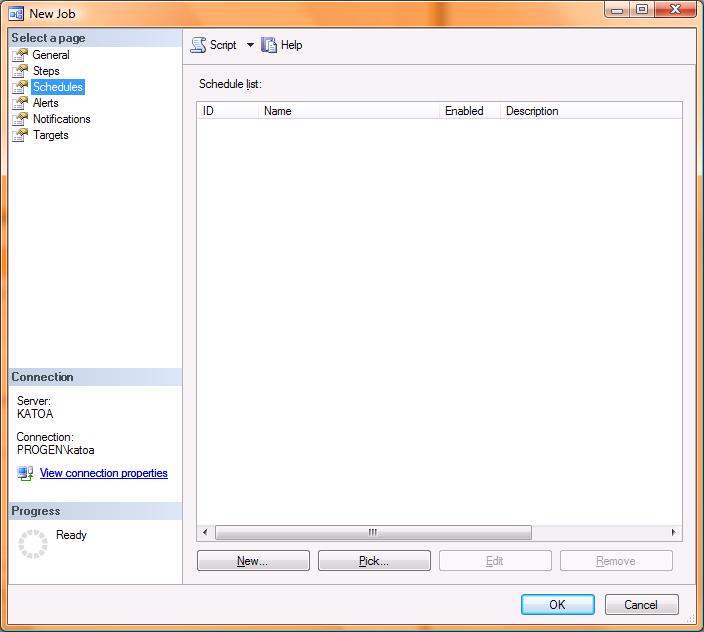This screenshot has height=632, width=704.
Task: Confirm the job with OK
Action: coord(558,605)
